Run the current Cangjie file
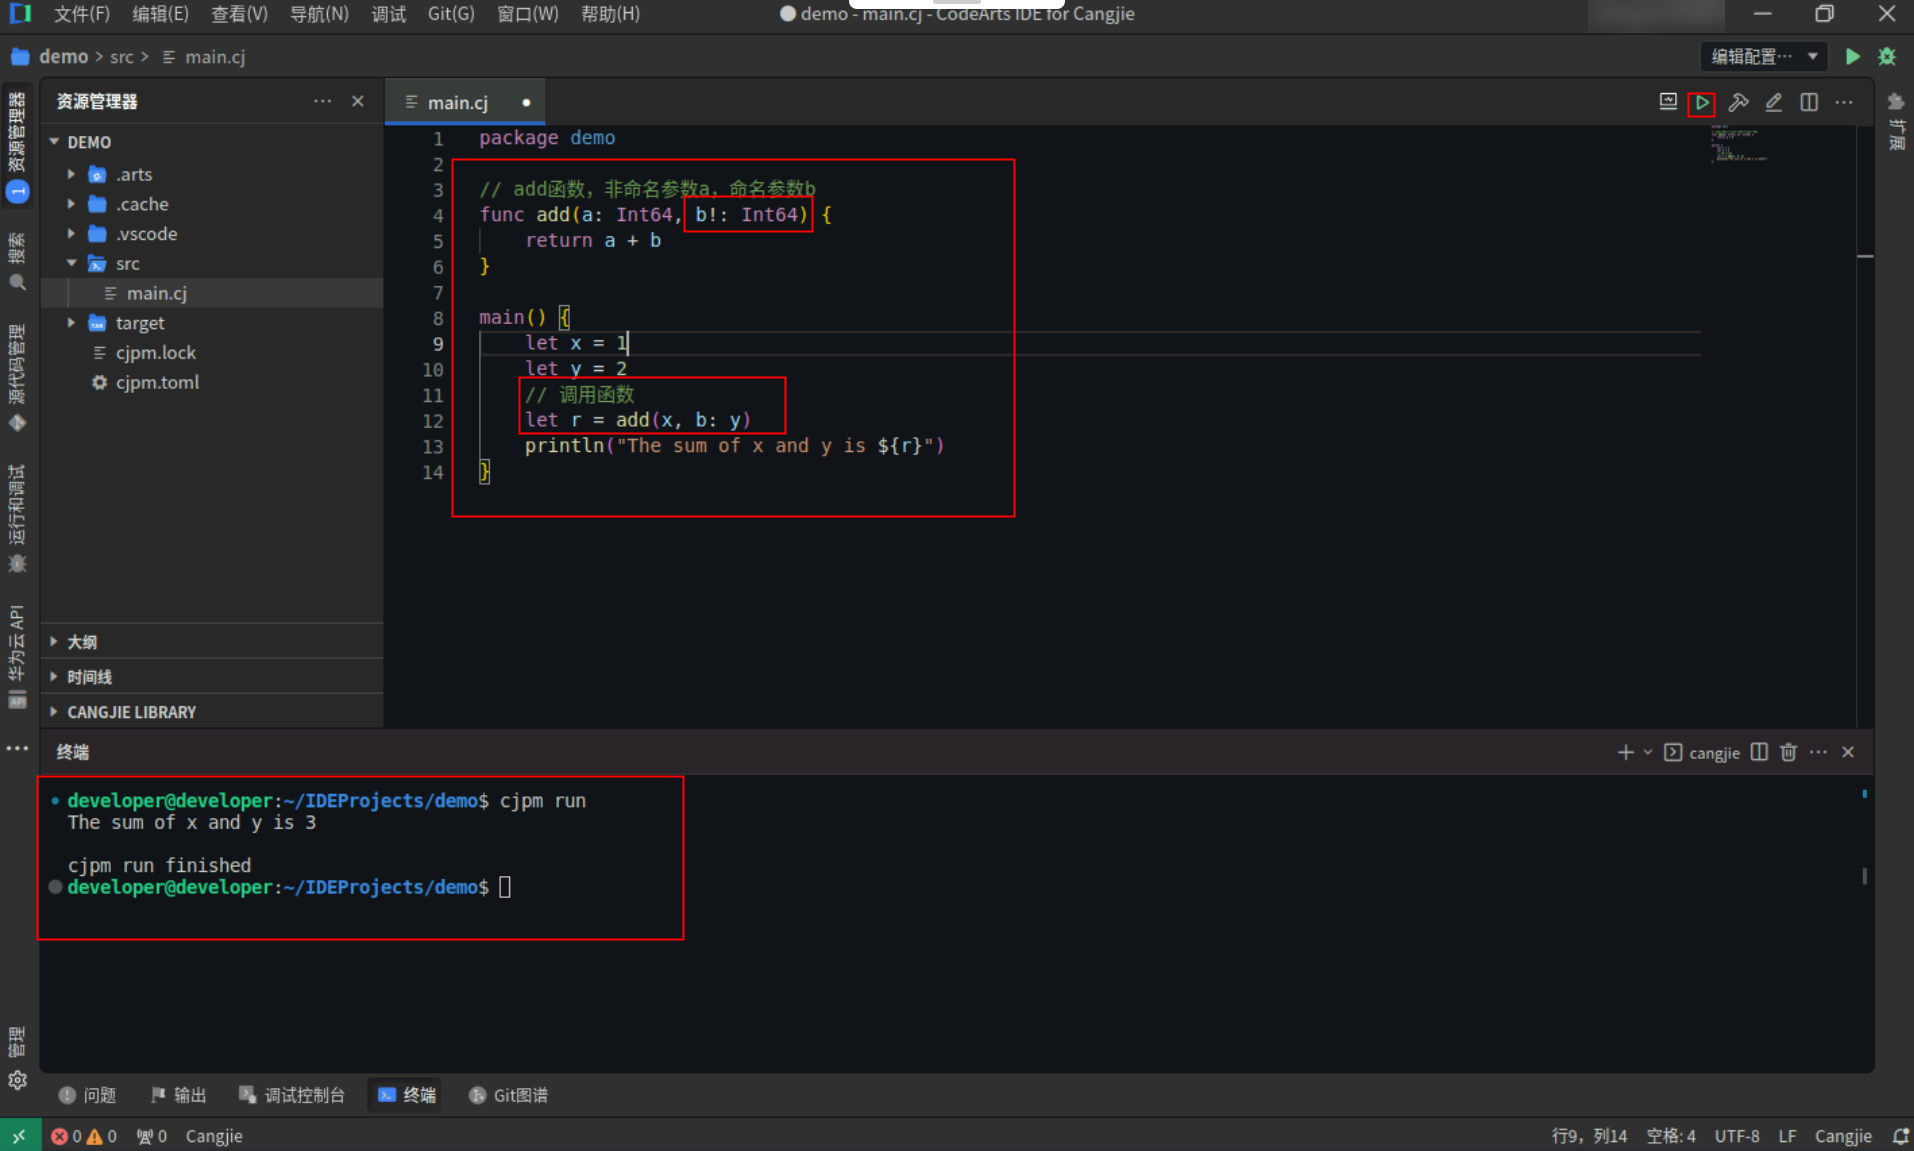The height and width of the screenshot is (1151, 1914). pyautogui.click(x=1701, y=103)
